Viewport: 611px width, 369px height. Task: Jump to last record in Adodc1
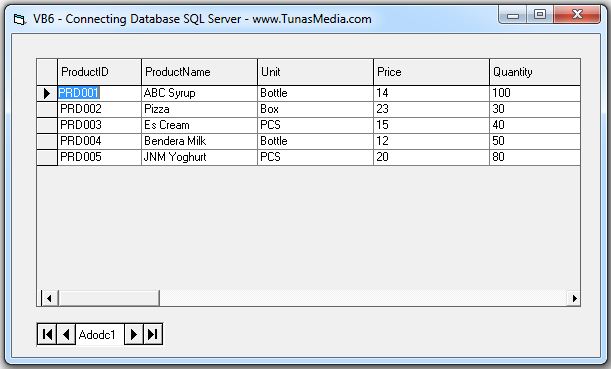click(x=153, y=334)
